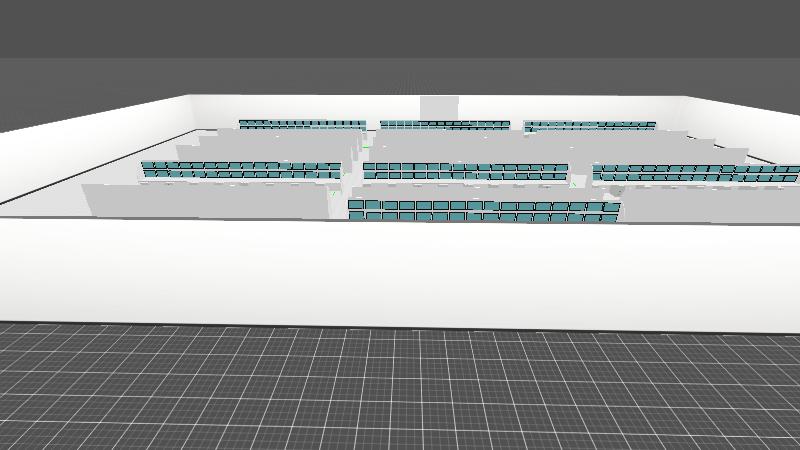This screenshot has width=800, height=450.
Task: Click the back-center row of teal panels
Action: pyautogui.click(x=444, y=125)
